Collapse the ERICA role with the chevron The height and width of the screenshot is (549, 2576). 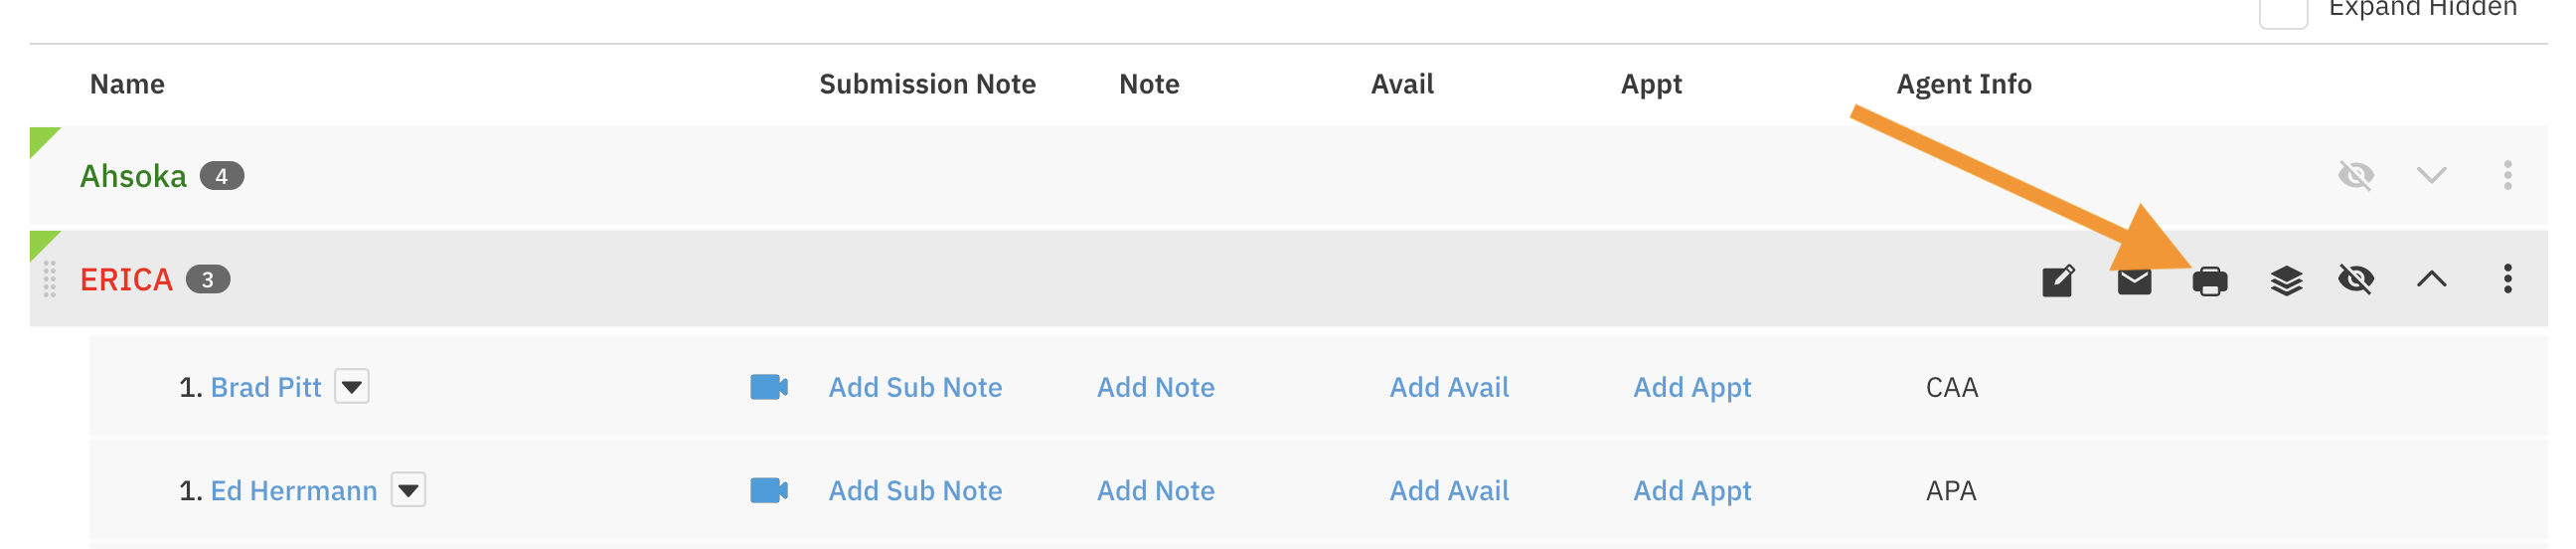tap(2431, 279)
